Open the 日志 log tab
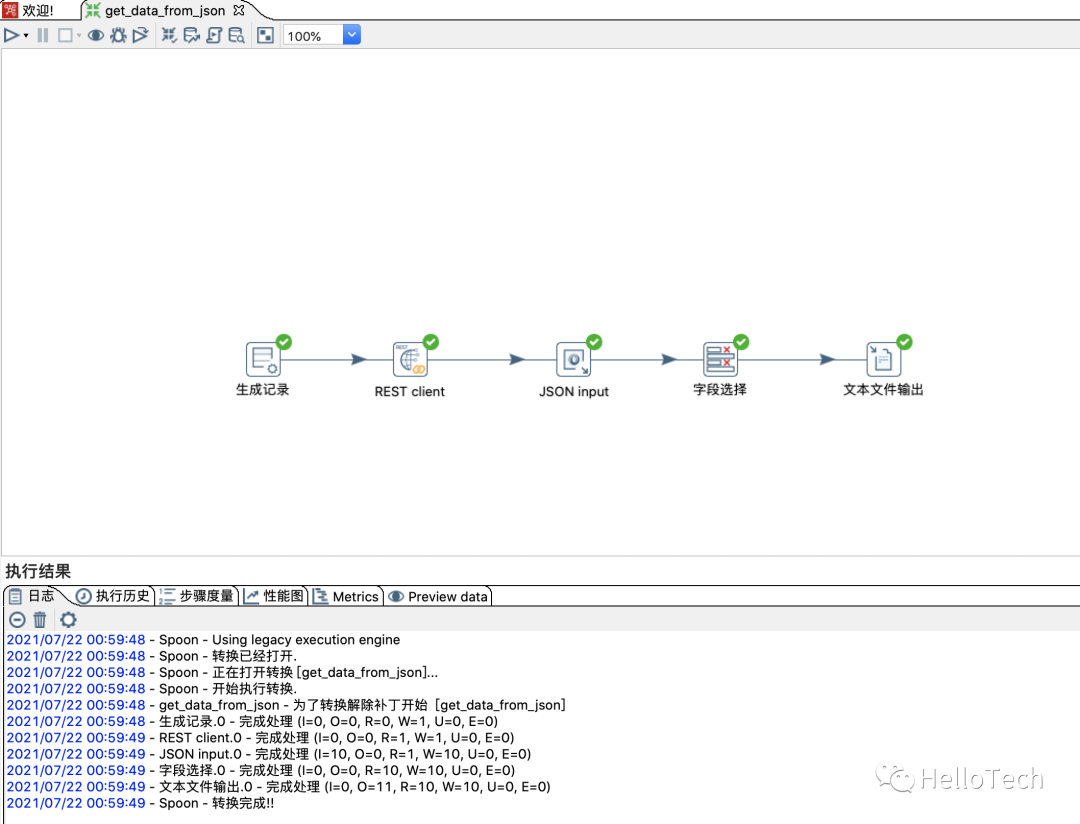The width and height of the screenshot is (1080, 824). click(x=32, y=596)
